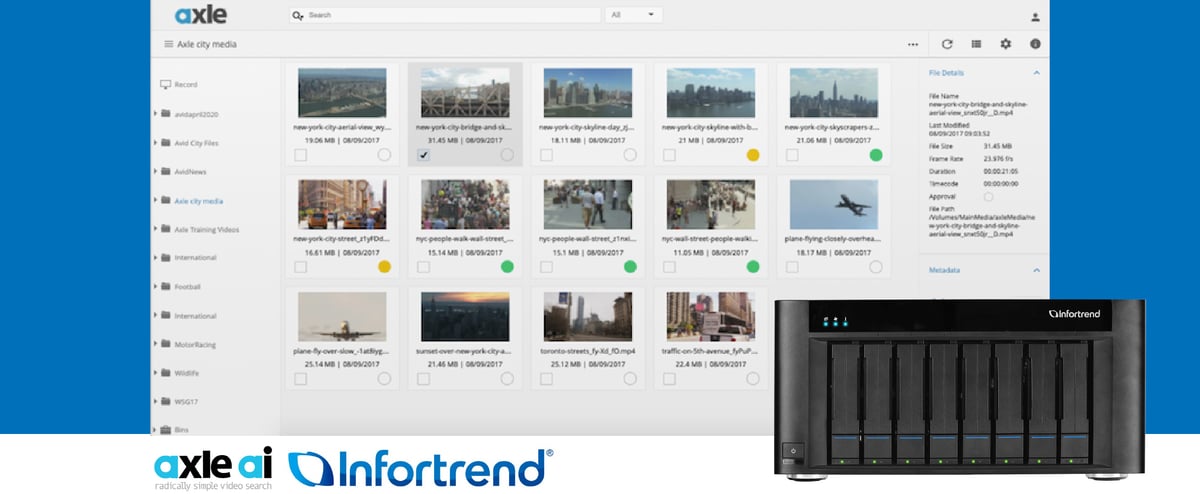Expand the AvidNews folder arrow
This screenshot has height=494, width=1200.
pyautogui.click(x=155, y=171)
